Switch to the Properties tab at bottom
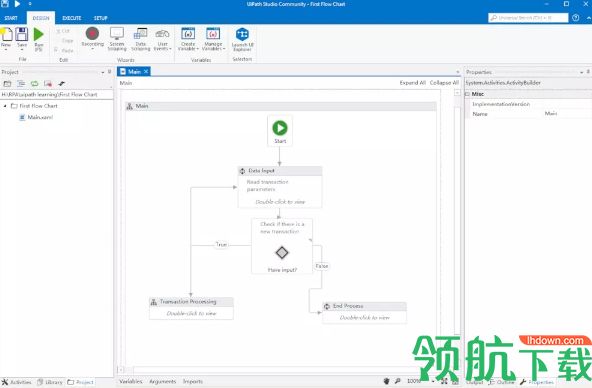This screenshot has width=592, height=388. [x=536, y=382]
